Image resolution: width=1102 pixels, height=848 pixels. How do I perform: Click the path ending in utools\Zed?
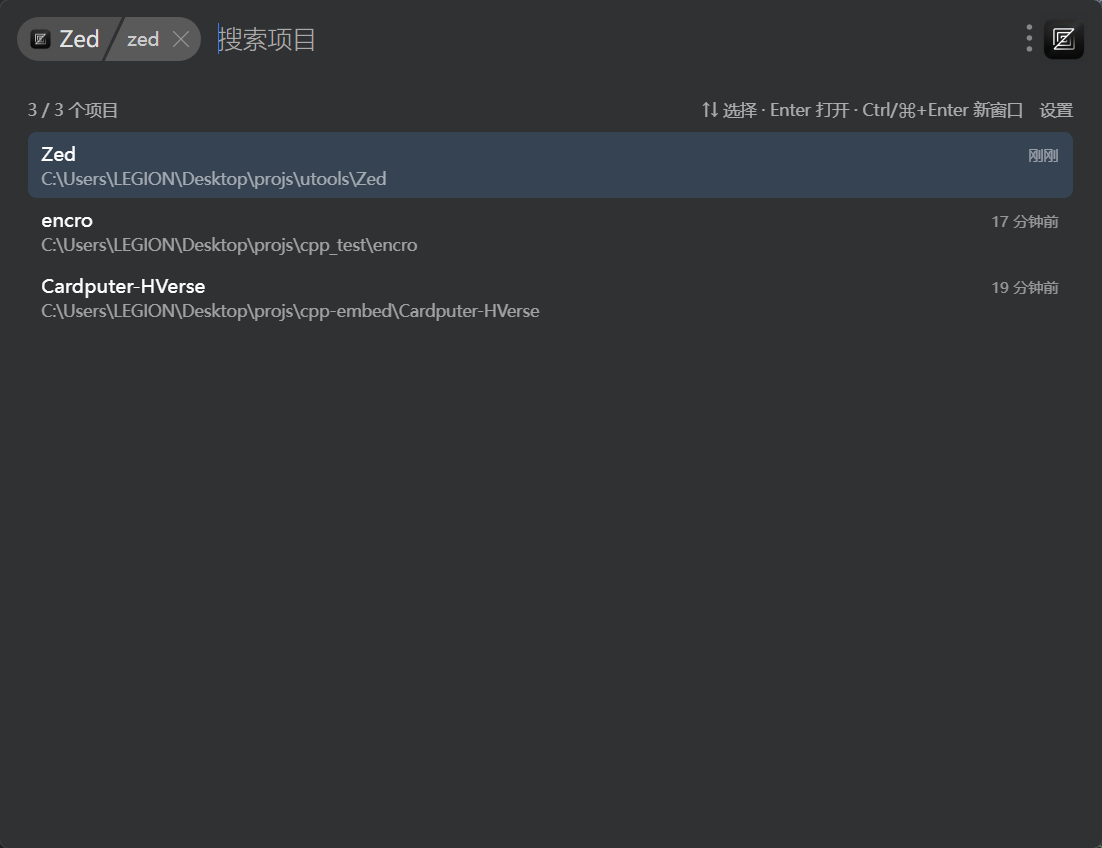point(214,179)
